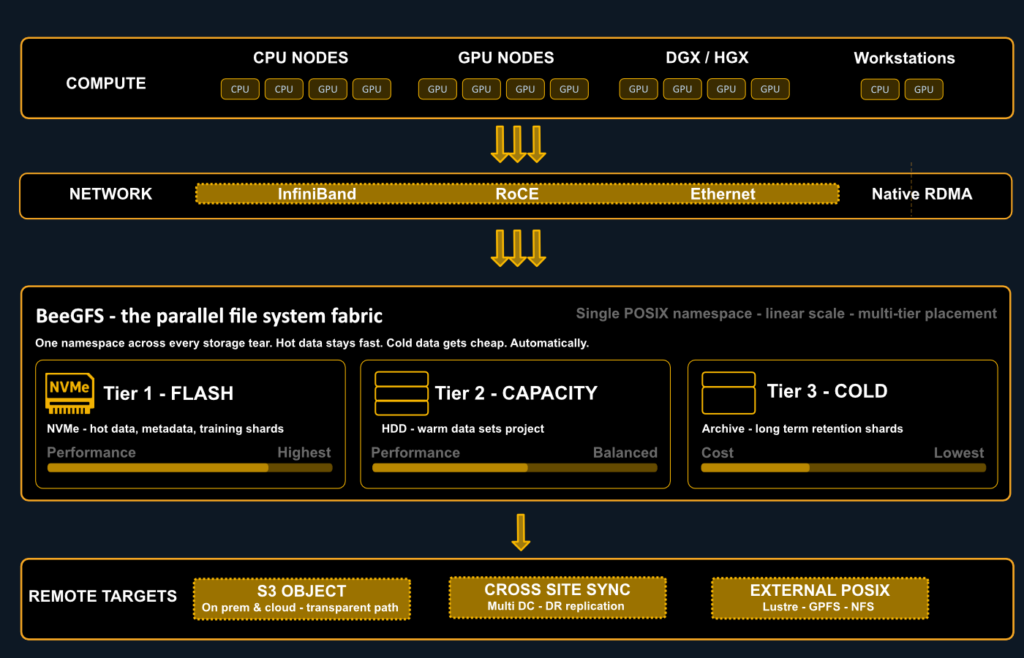Click the DGX / HGX heading
This screenshot has height=658, width=1024.
pos(707,57)
